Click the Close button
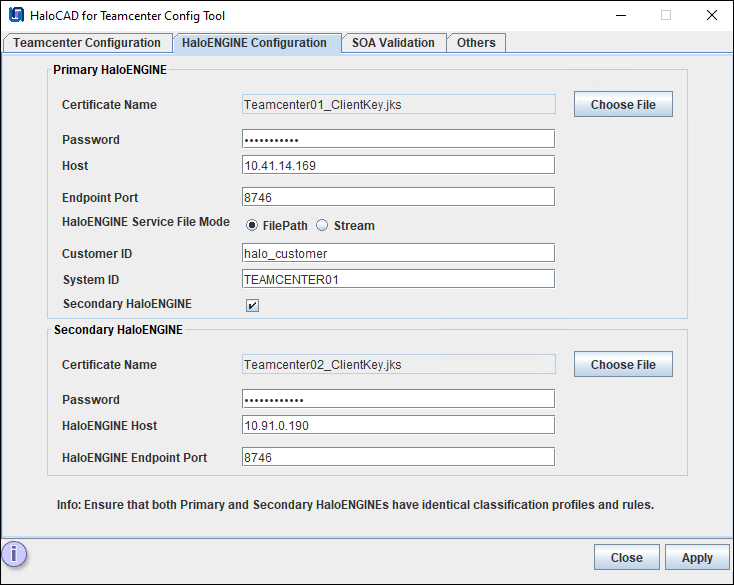Viewport: 734px width, 585px height. tap(626, 557)
